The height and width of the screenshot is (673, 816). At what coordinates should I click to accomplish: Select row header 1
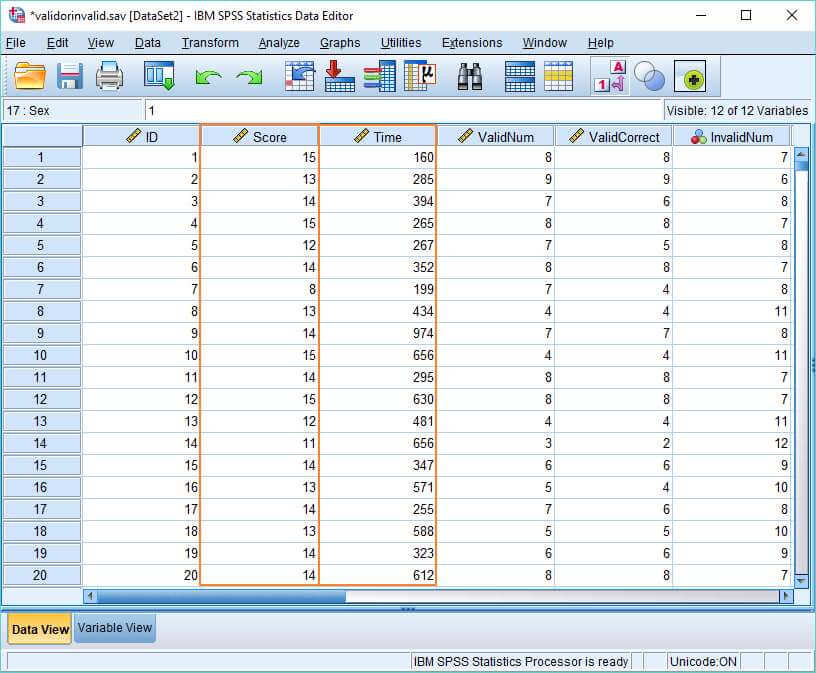(41, 157)
